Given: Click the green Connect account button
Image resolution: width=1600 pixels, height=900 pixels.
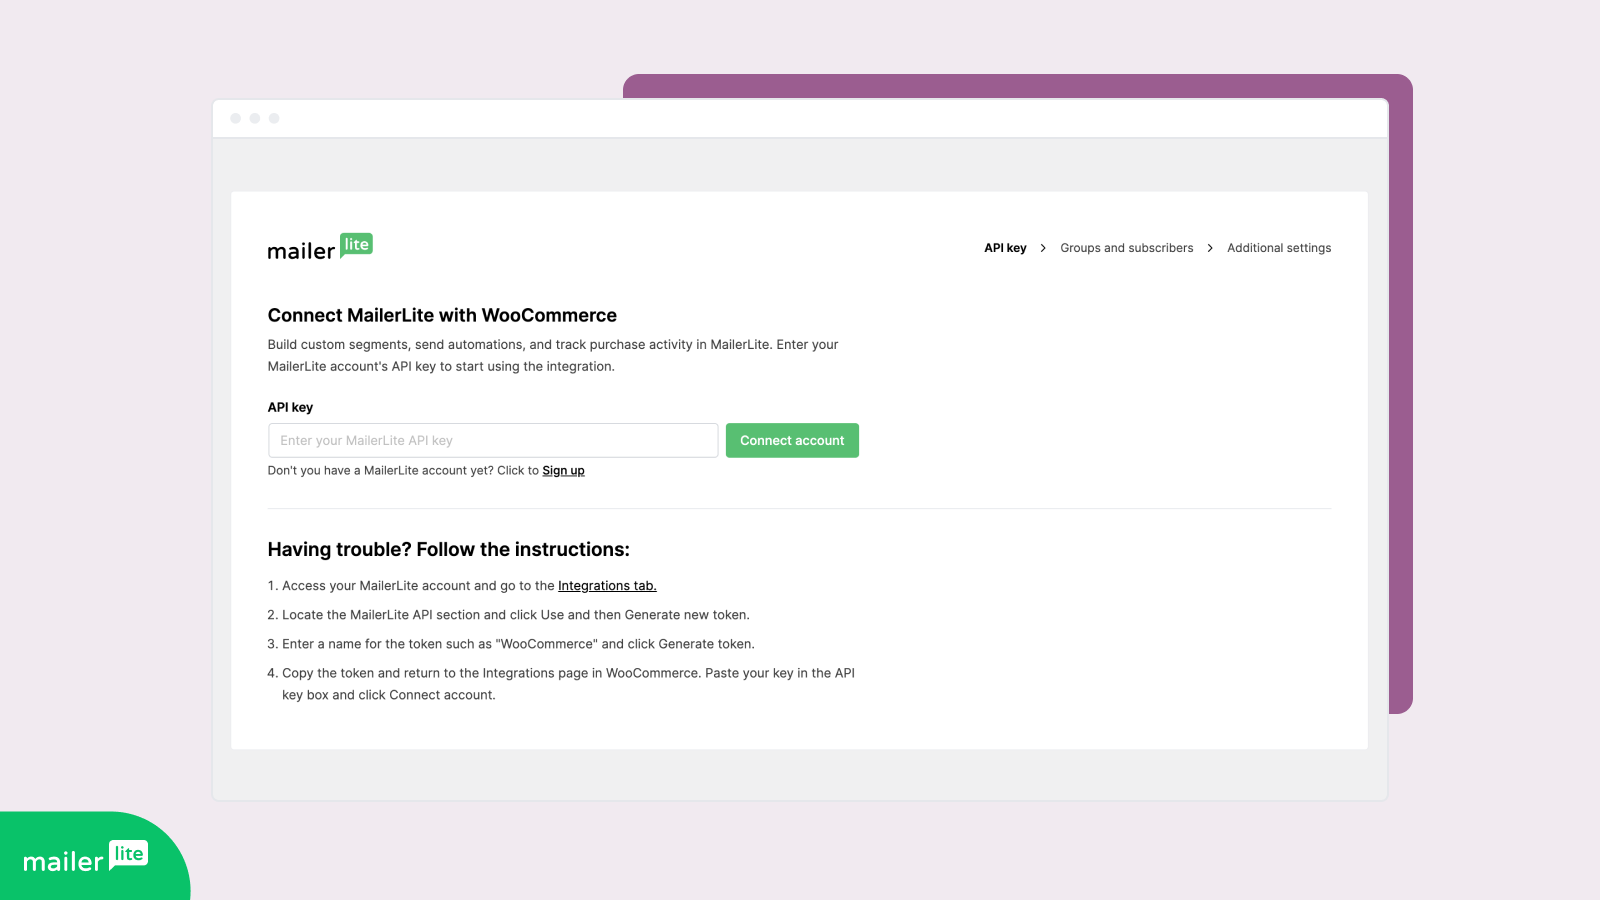Looking at the screenshot, I should (x=792, y=440).
